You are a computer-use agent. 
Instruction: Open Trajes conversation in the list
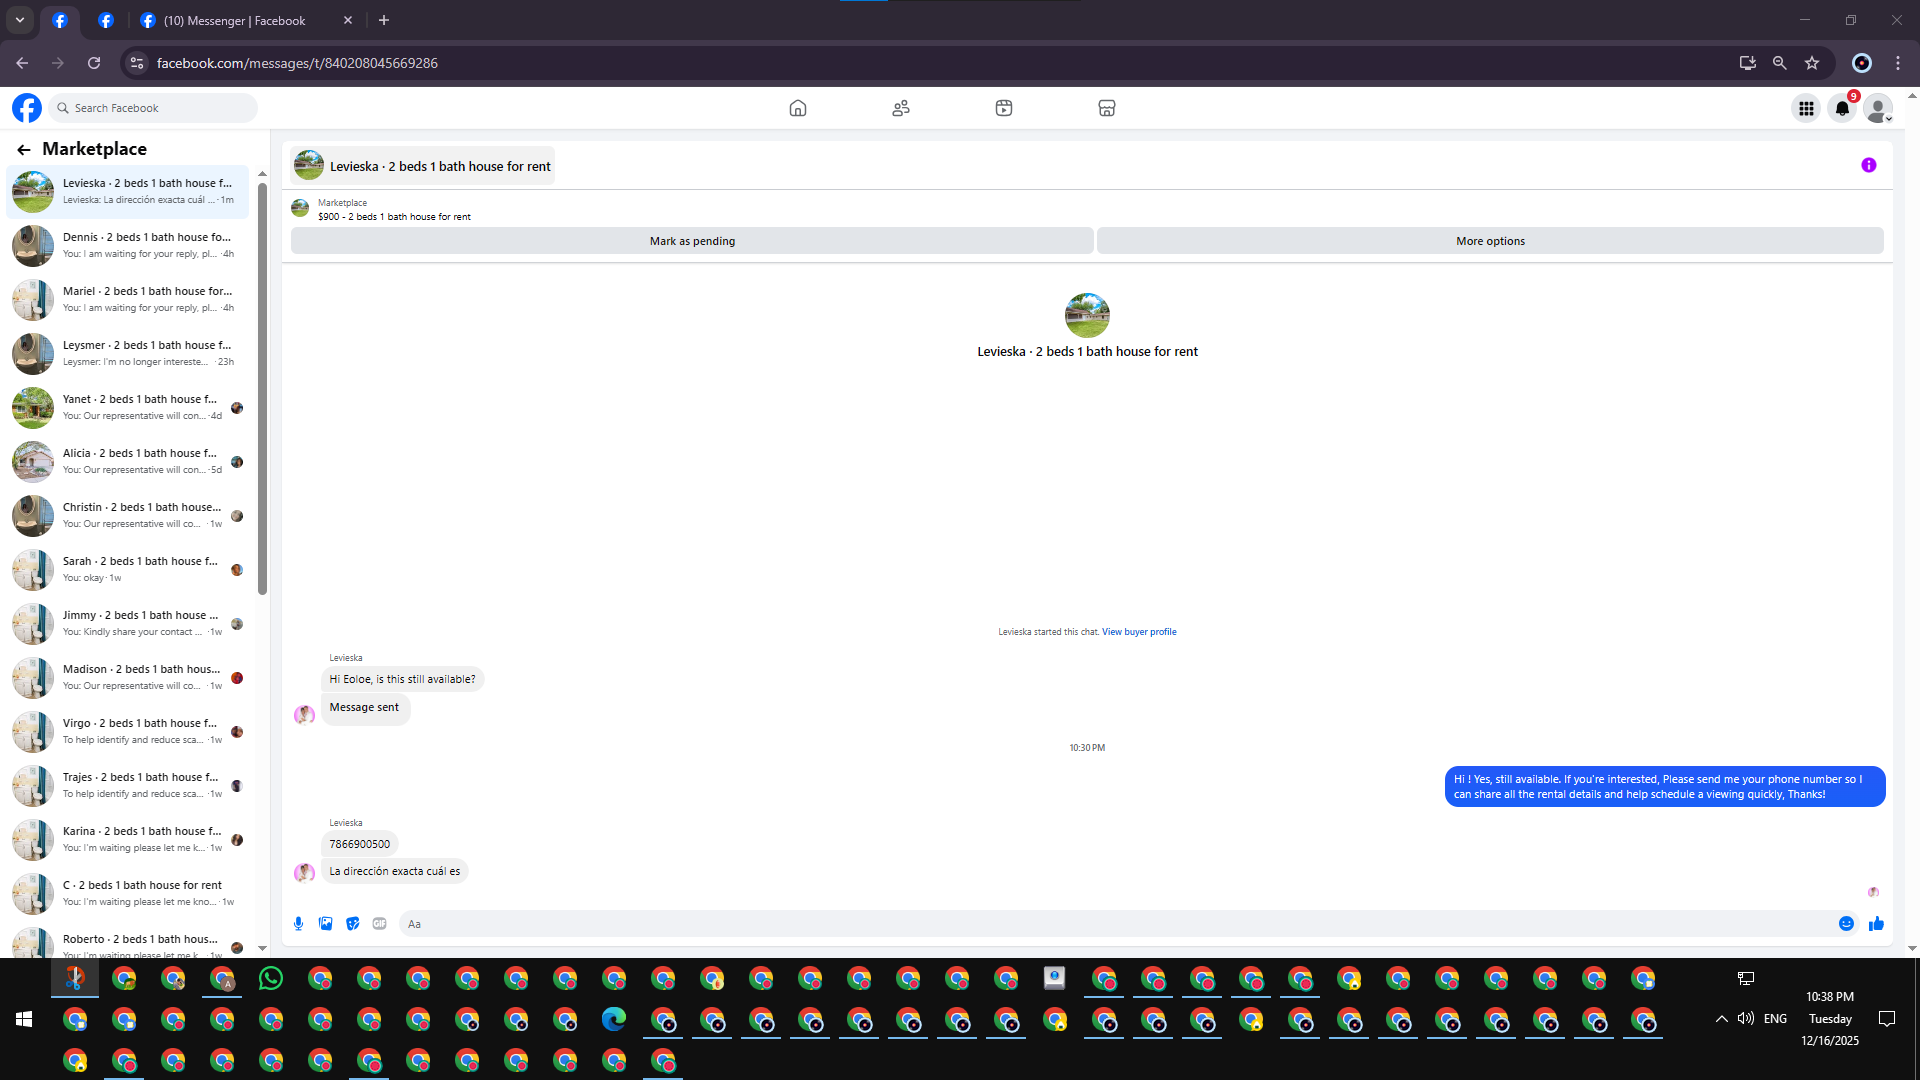coord(128,785)
